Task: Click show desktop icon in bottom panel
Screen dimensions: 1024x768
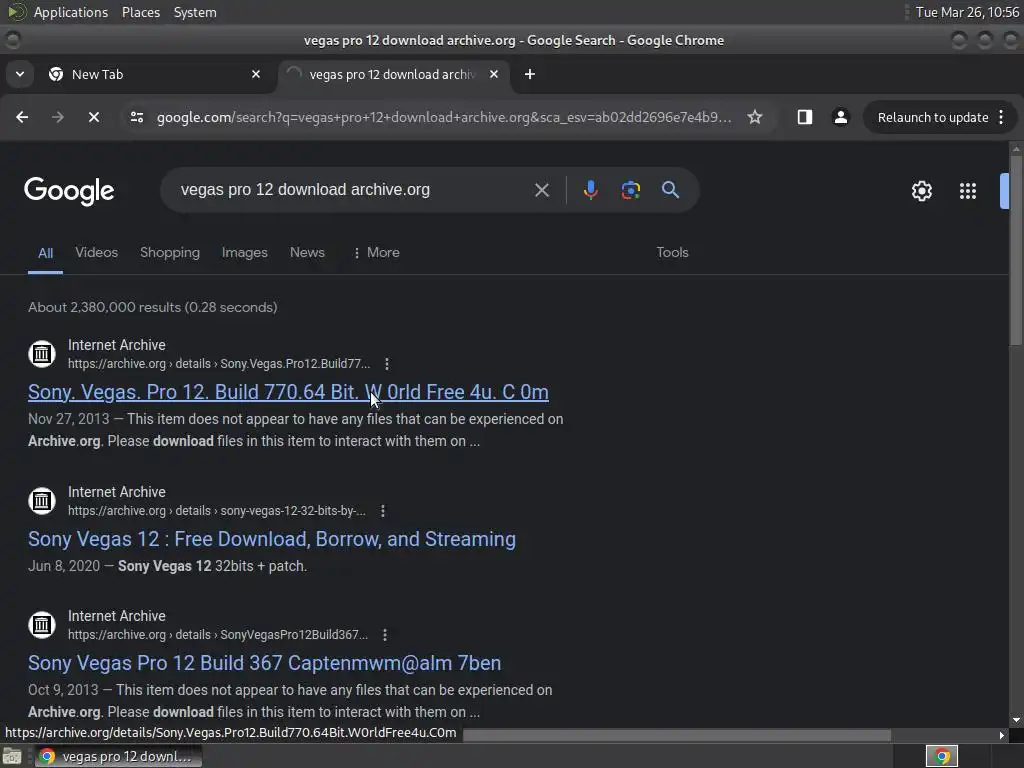Action: point(12,756)
